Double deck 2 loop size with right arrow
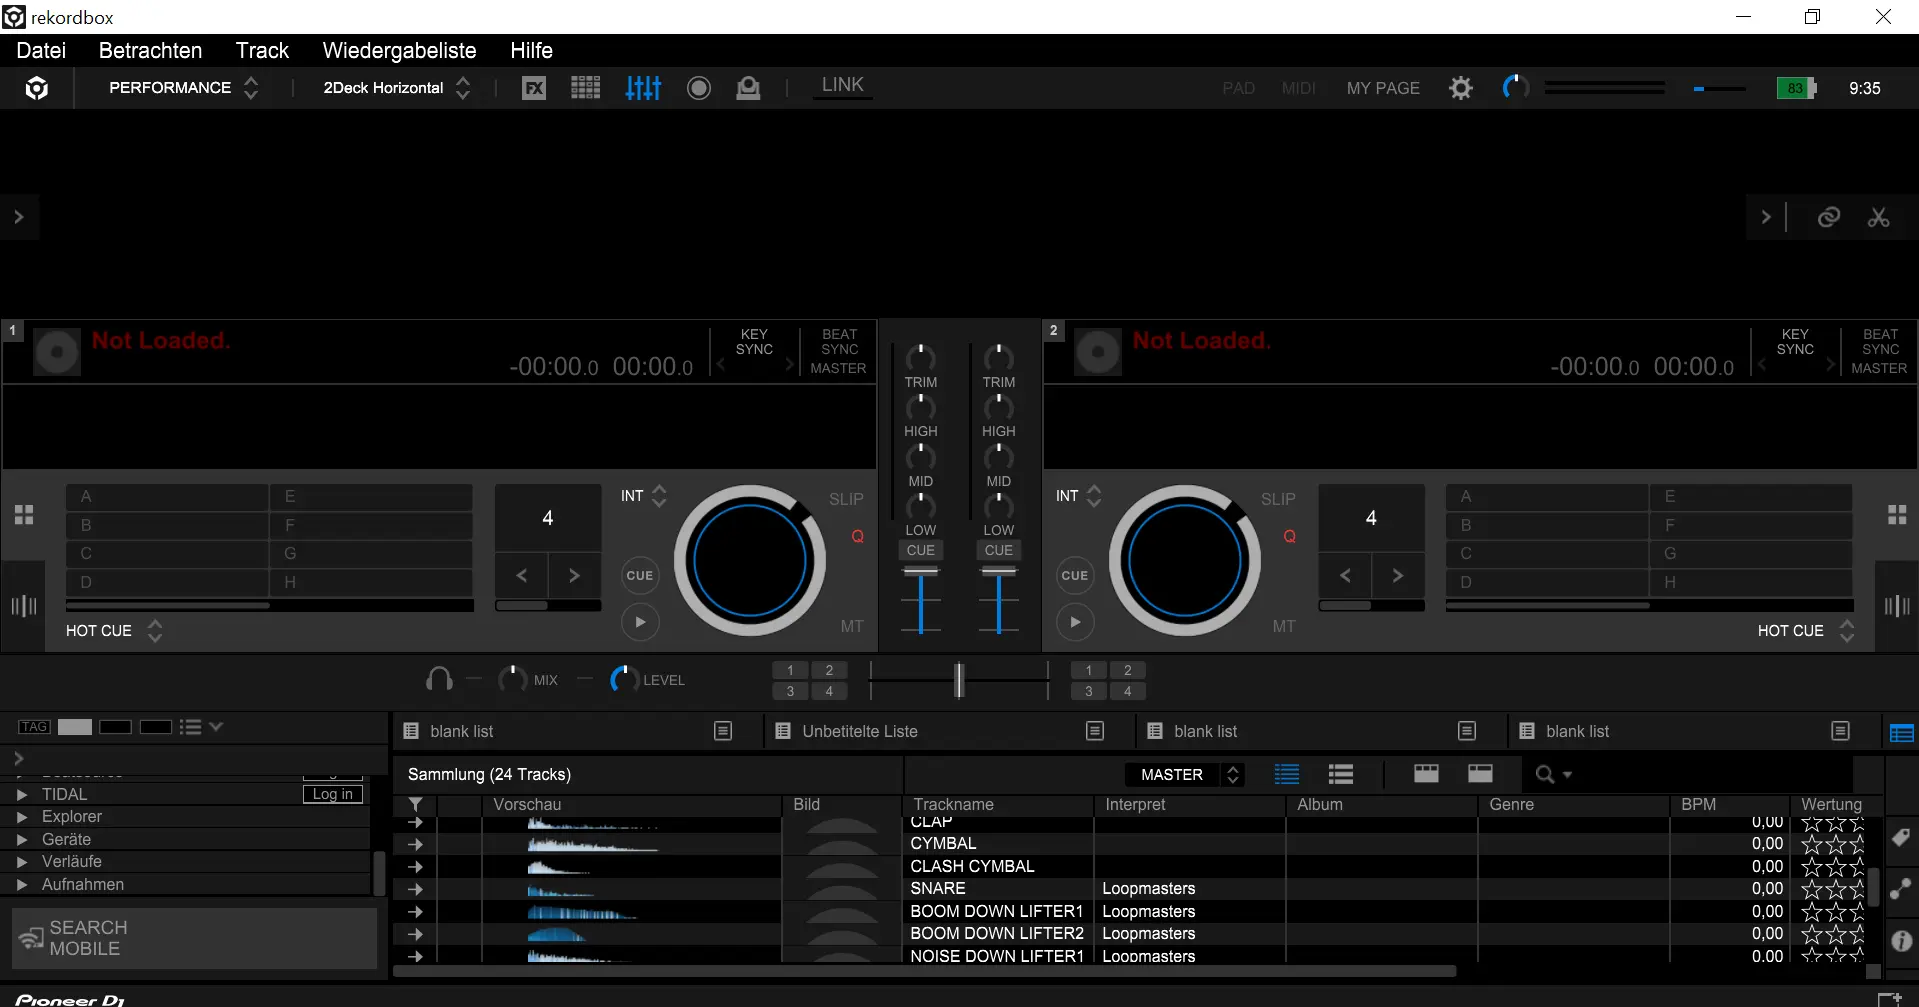Viewport: 1919px width, 1007px height. [x=1397, y=575]
